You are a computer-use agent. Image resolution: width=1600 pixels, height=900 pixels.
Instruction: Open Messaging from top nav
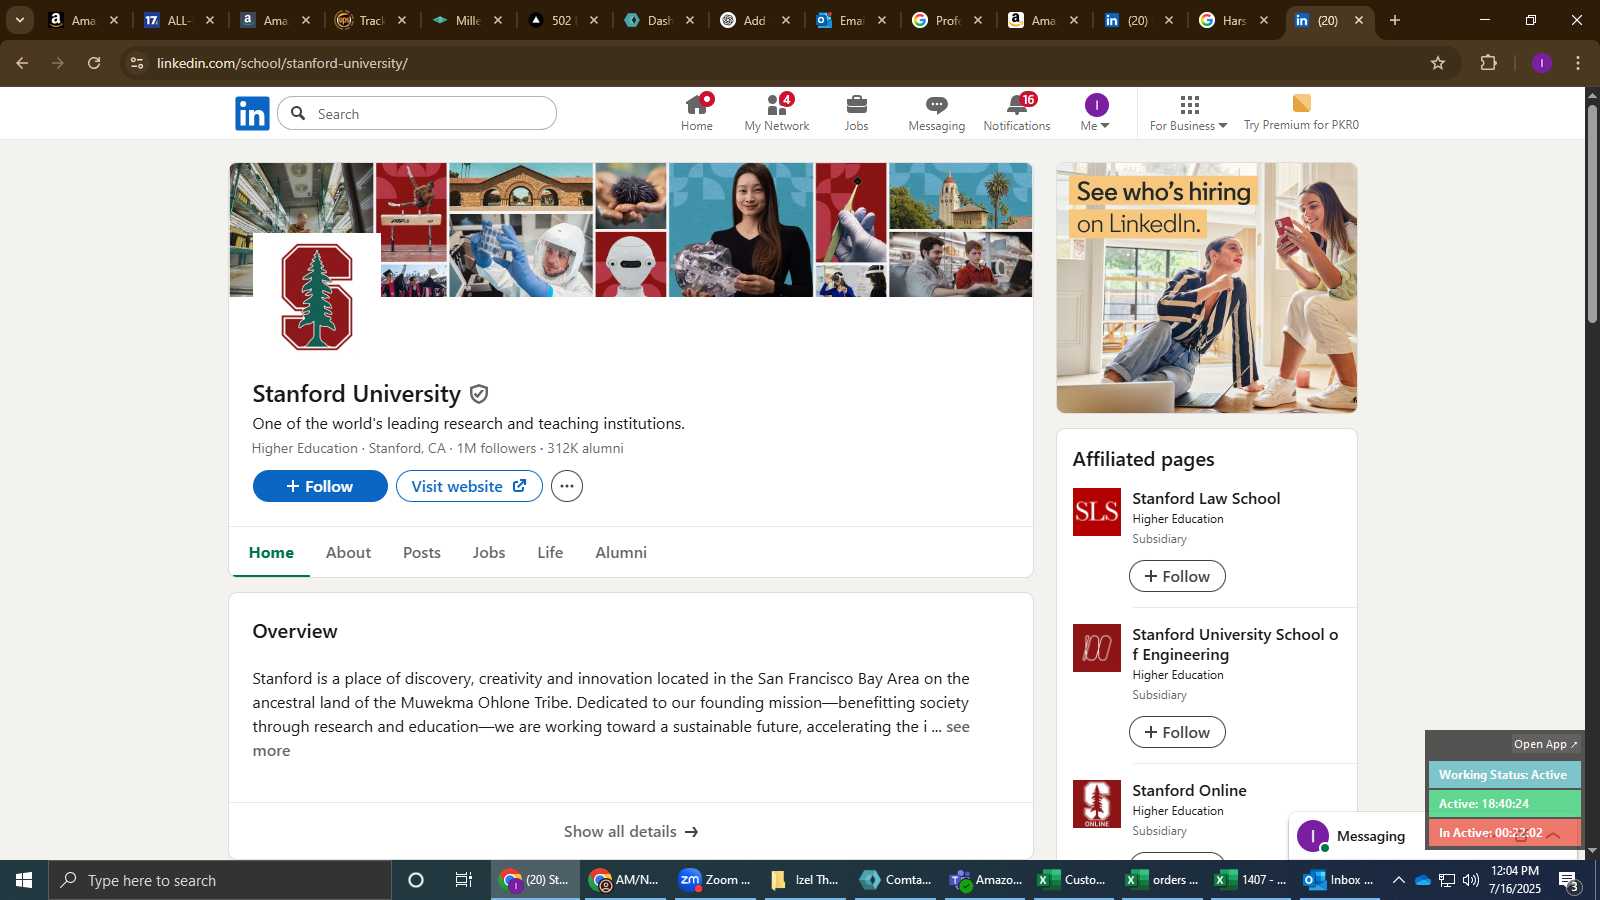point(937,113)
